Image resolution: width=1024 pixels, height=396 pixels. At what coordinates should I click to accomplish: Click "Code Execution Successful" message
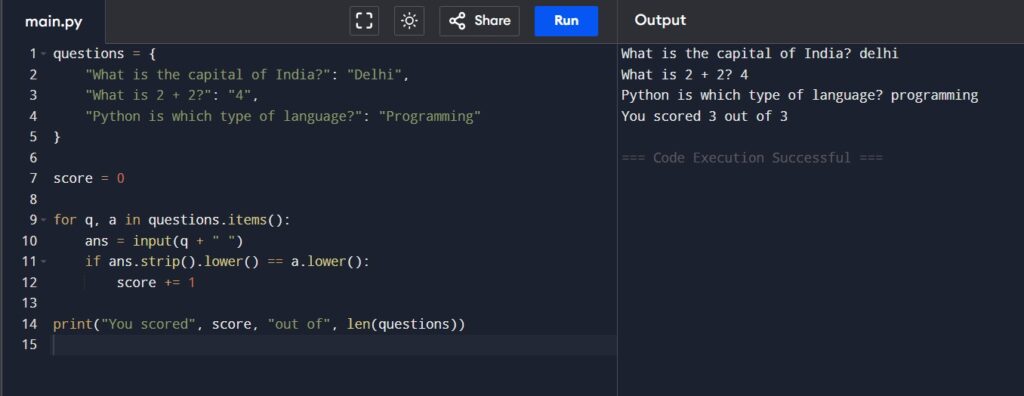[x=752, y=157]
